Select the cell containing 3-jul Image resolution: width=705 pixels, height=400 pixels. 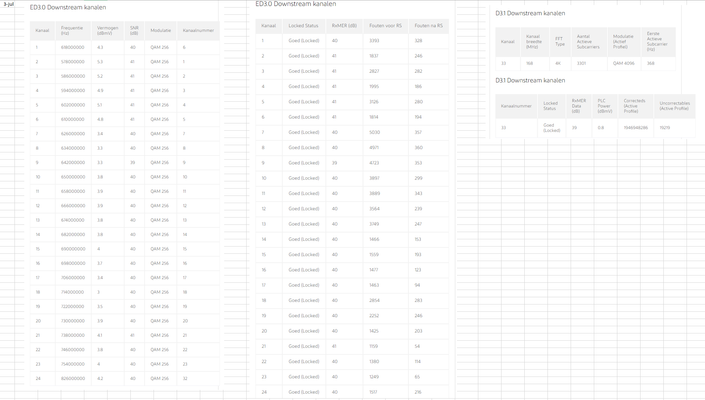click(x=8, y=4)
